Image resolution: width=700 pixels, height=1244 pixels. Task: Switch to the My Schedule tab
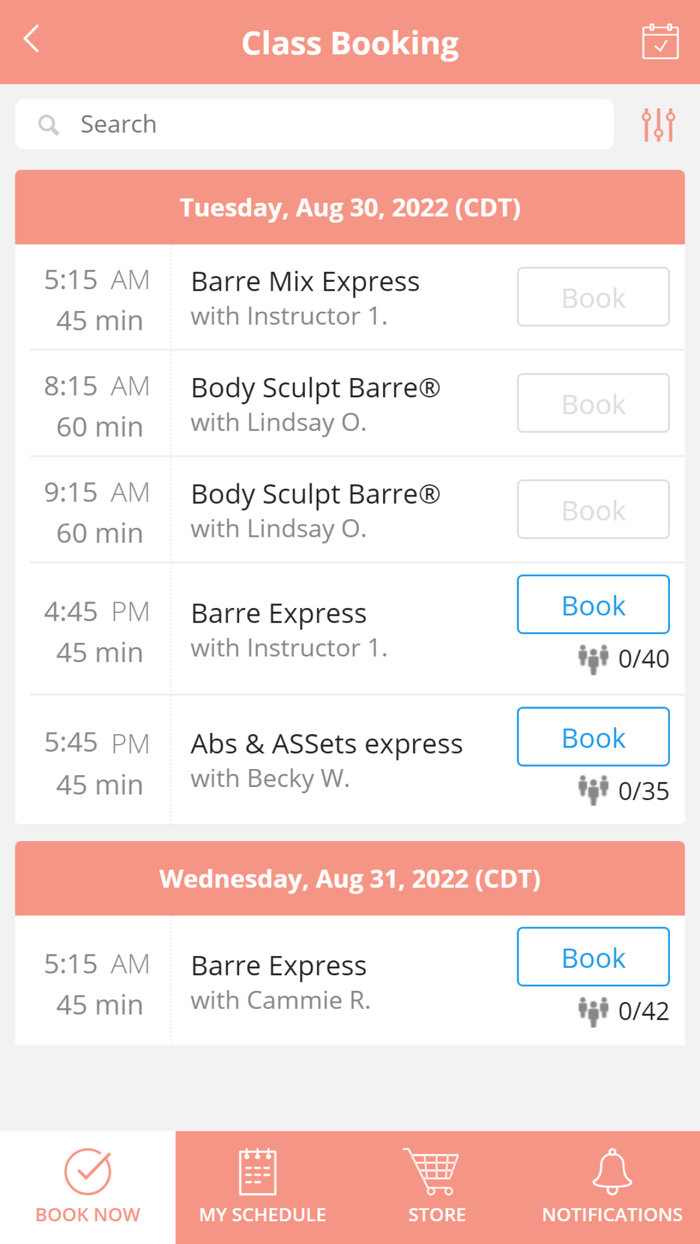tap(260, 1188)
